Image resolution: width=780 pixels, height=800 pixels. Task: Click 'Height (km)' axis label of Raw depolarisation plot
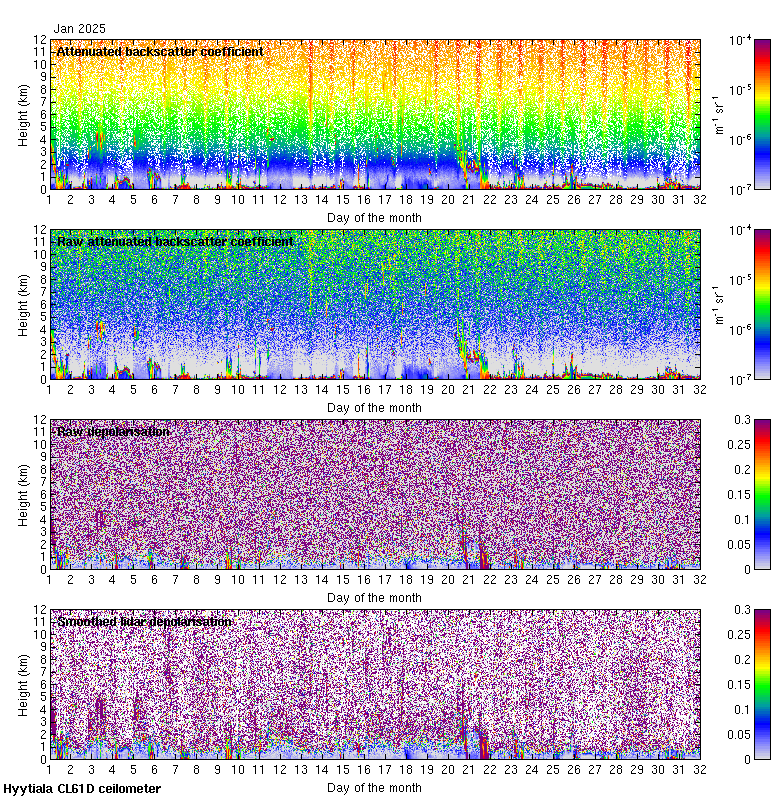[23, 495]
